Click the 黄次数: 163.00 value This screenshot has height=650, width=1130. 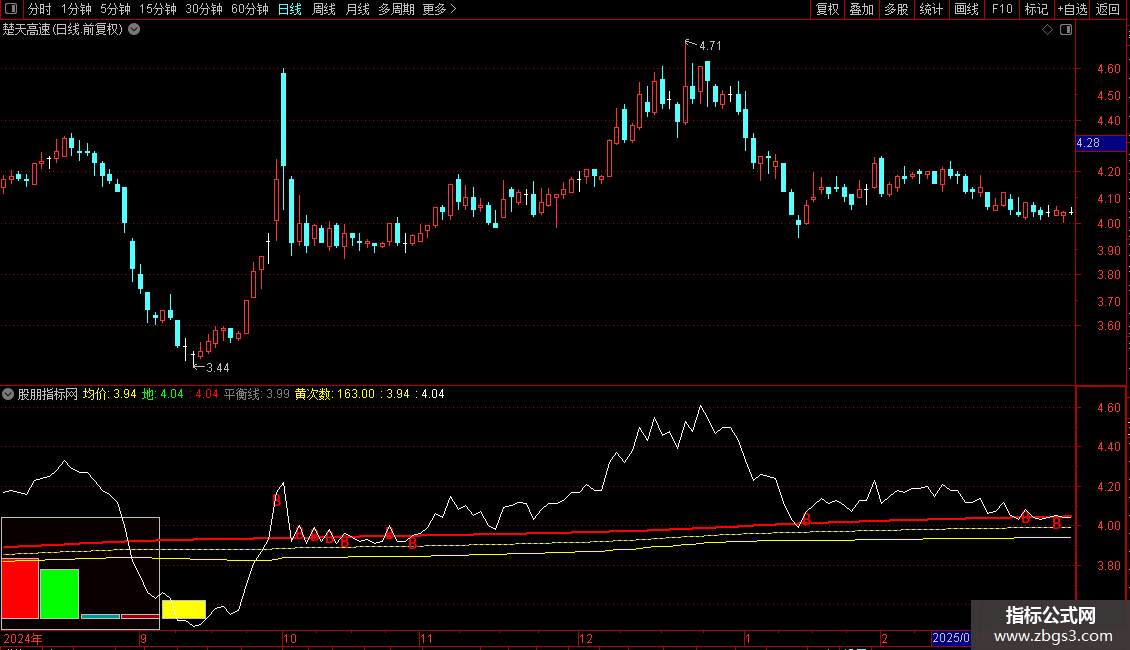coord(335,394)
